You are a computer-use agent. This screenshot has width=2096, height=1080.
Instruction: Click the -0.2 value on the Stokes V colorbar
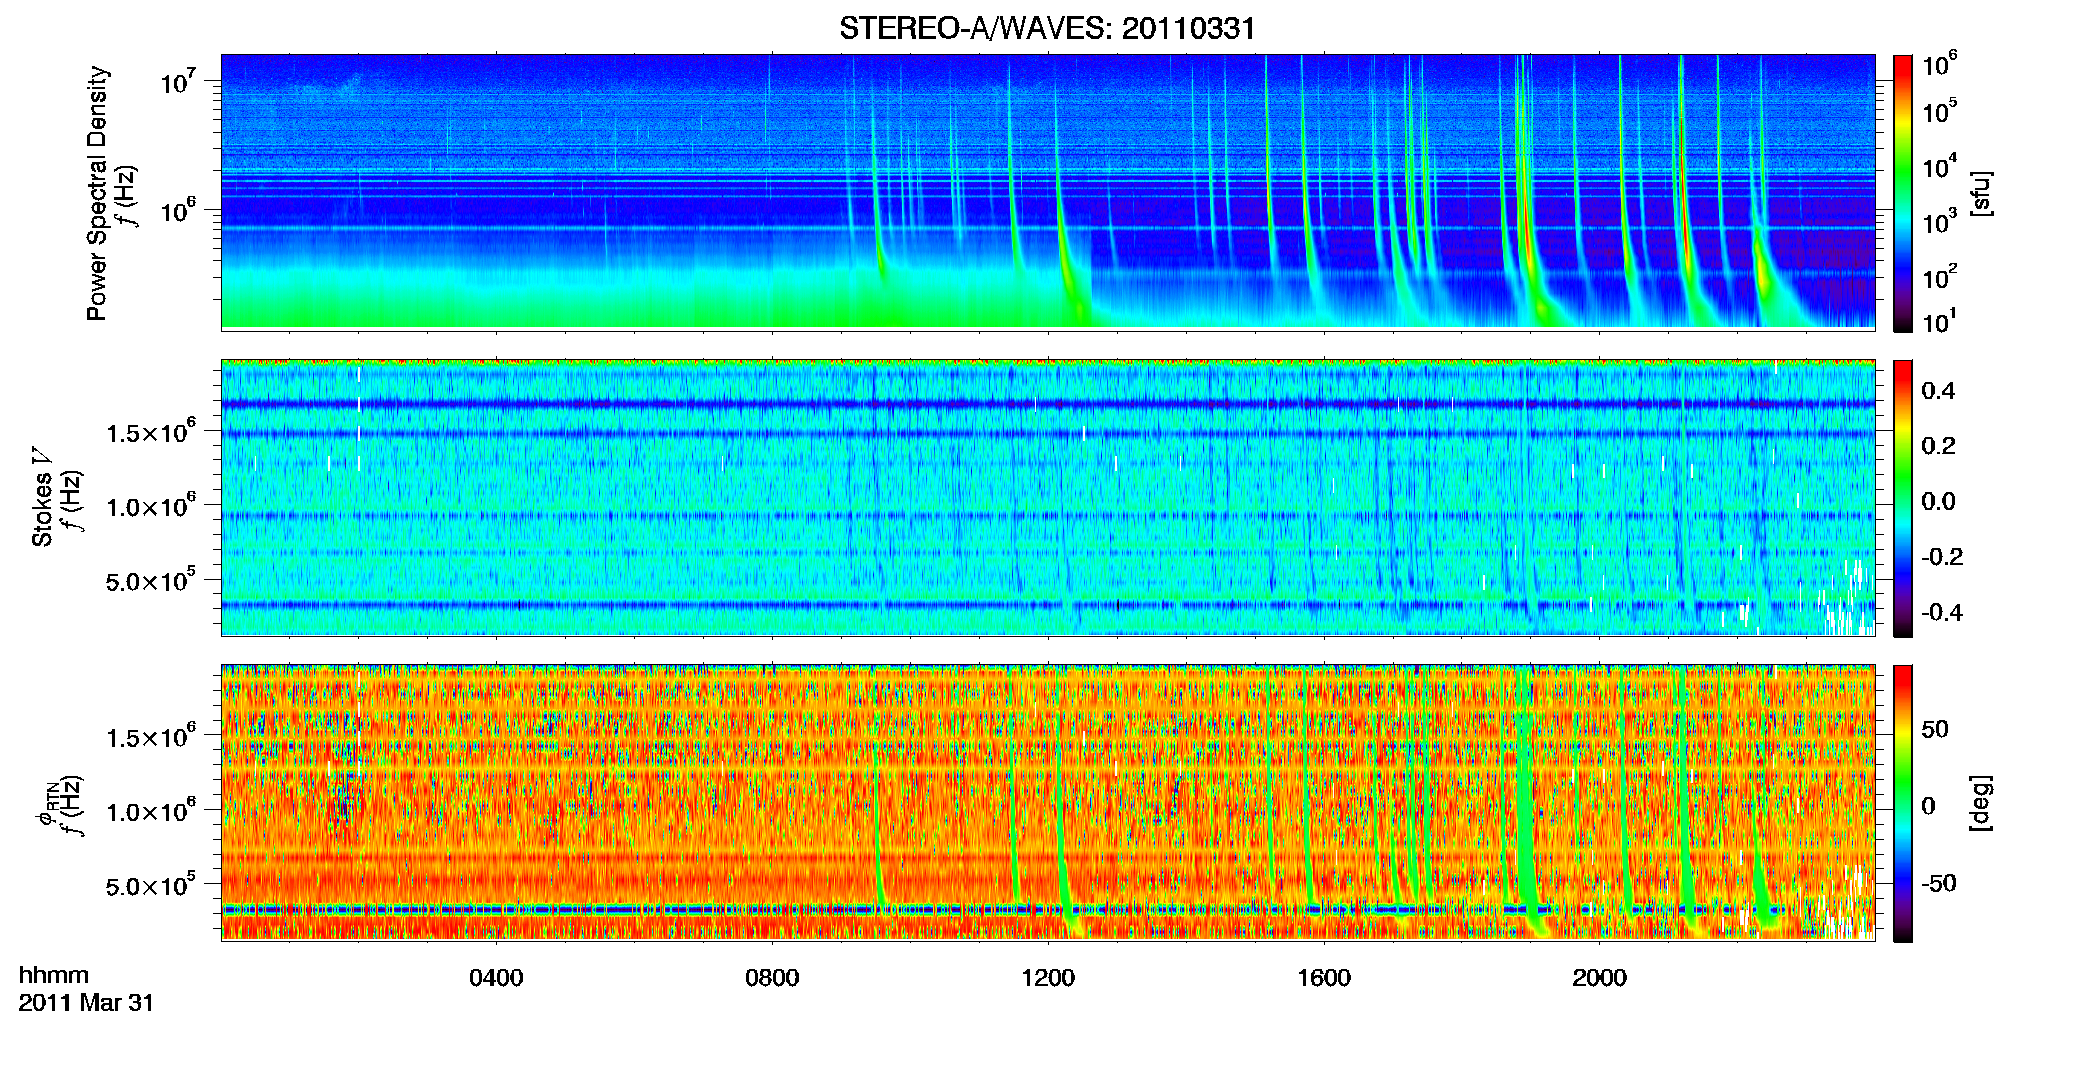tap(1942, 557)
